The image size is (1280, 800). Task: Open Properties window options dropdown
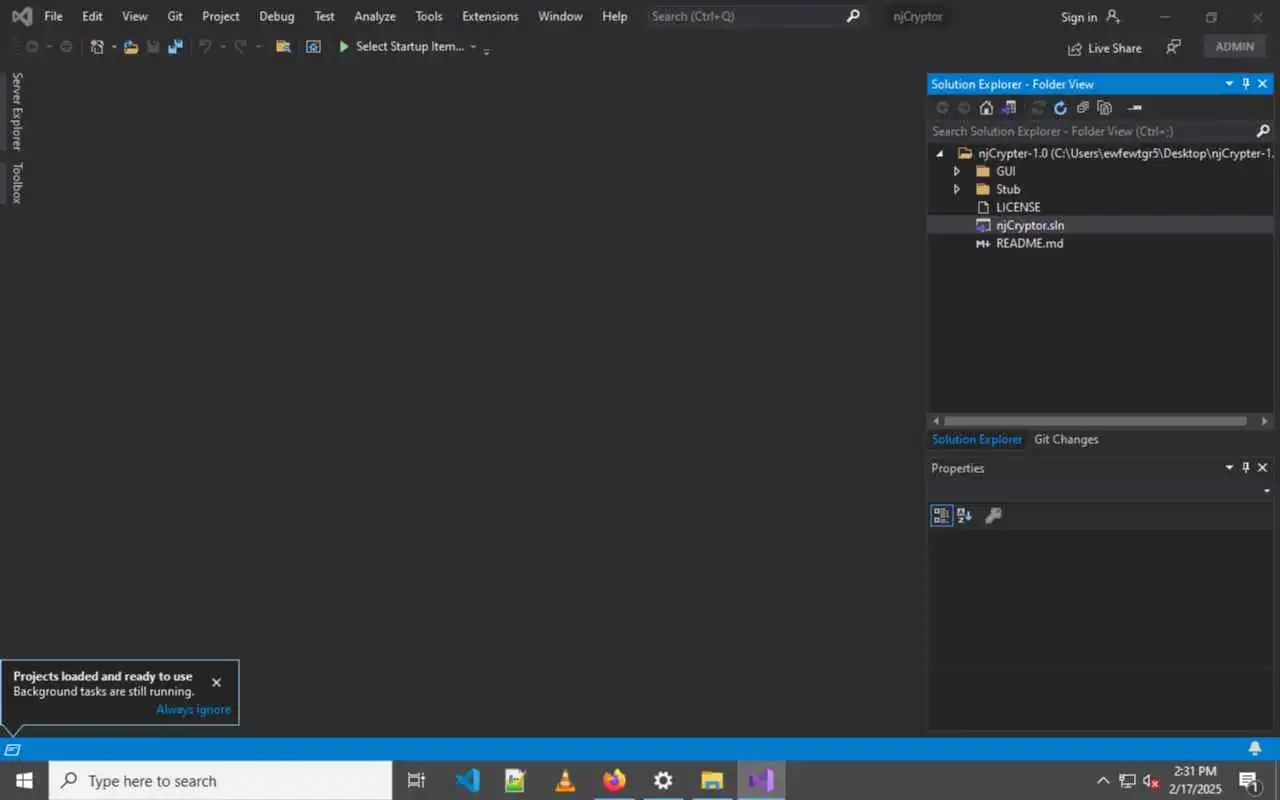1229,468
